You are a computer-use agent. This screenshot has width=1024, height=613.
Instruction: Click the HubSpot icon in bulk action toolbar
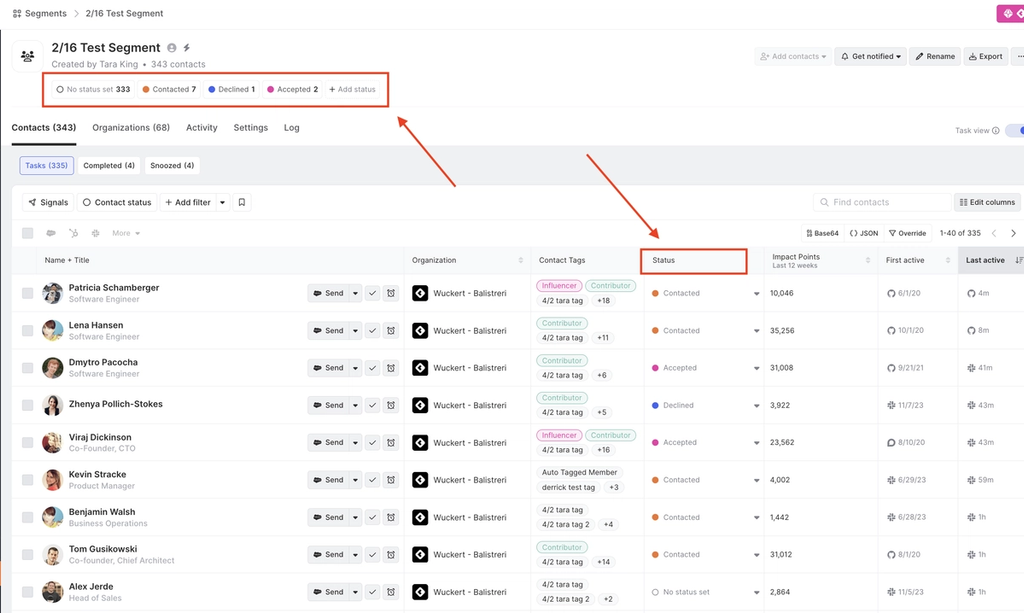coord(73,233)
